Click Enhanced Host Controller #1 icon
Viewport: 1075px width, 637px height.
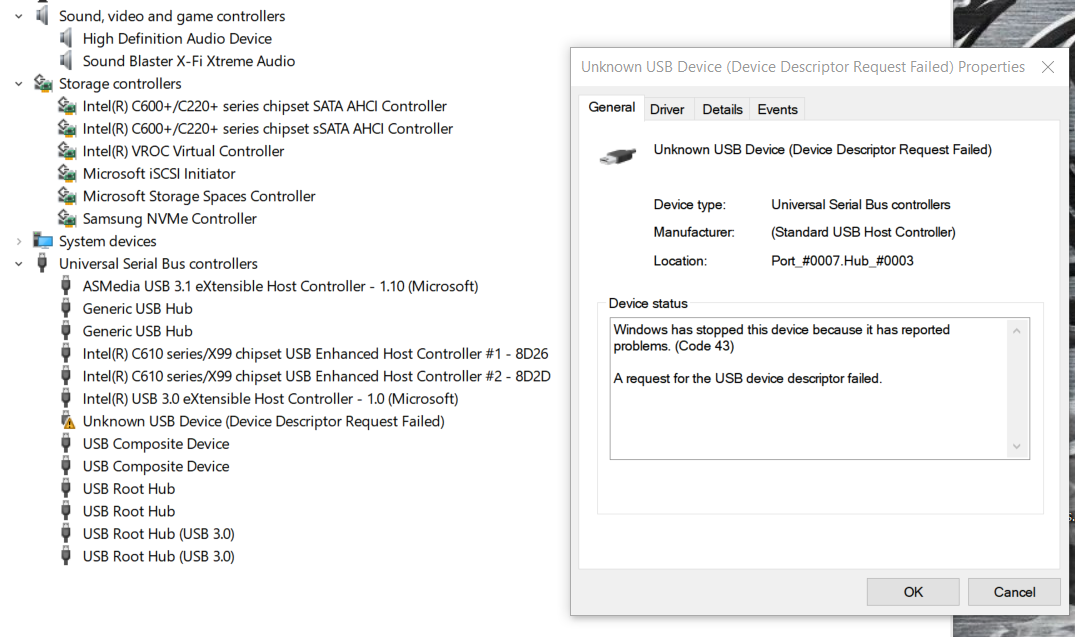click(x=66, y=354)
